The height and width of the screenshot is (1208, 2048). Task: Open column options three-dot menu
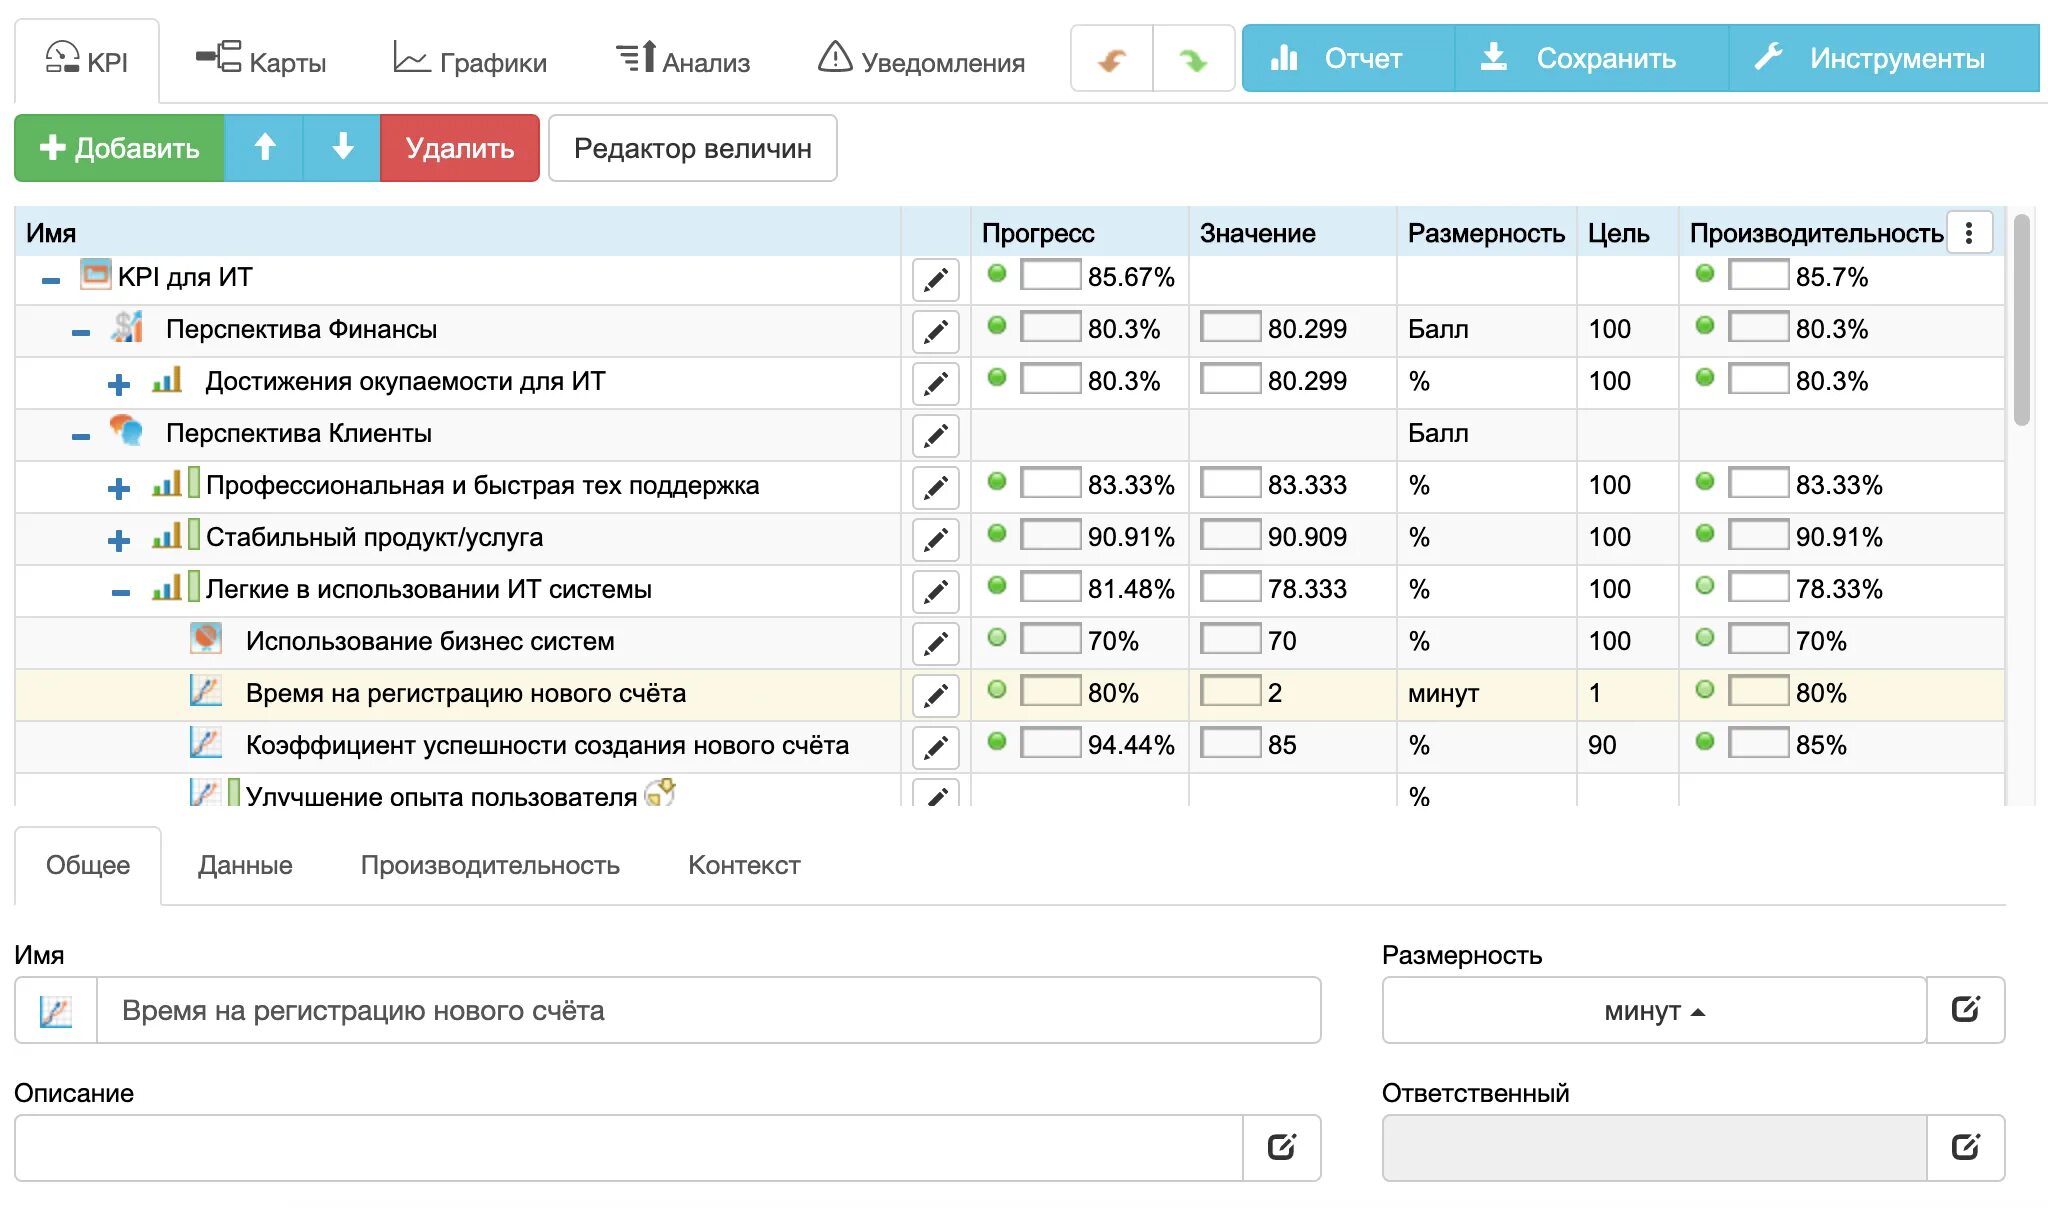tap(1968, 233)
